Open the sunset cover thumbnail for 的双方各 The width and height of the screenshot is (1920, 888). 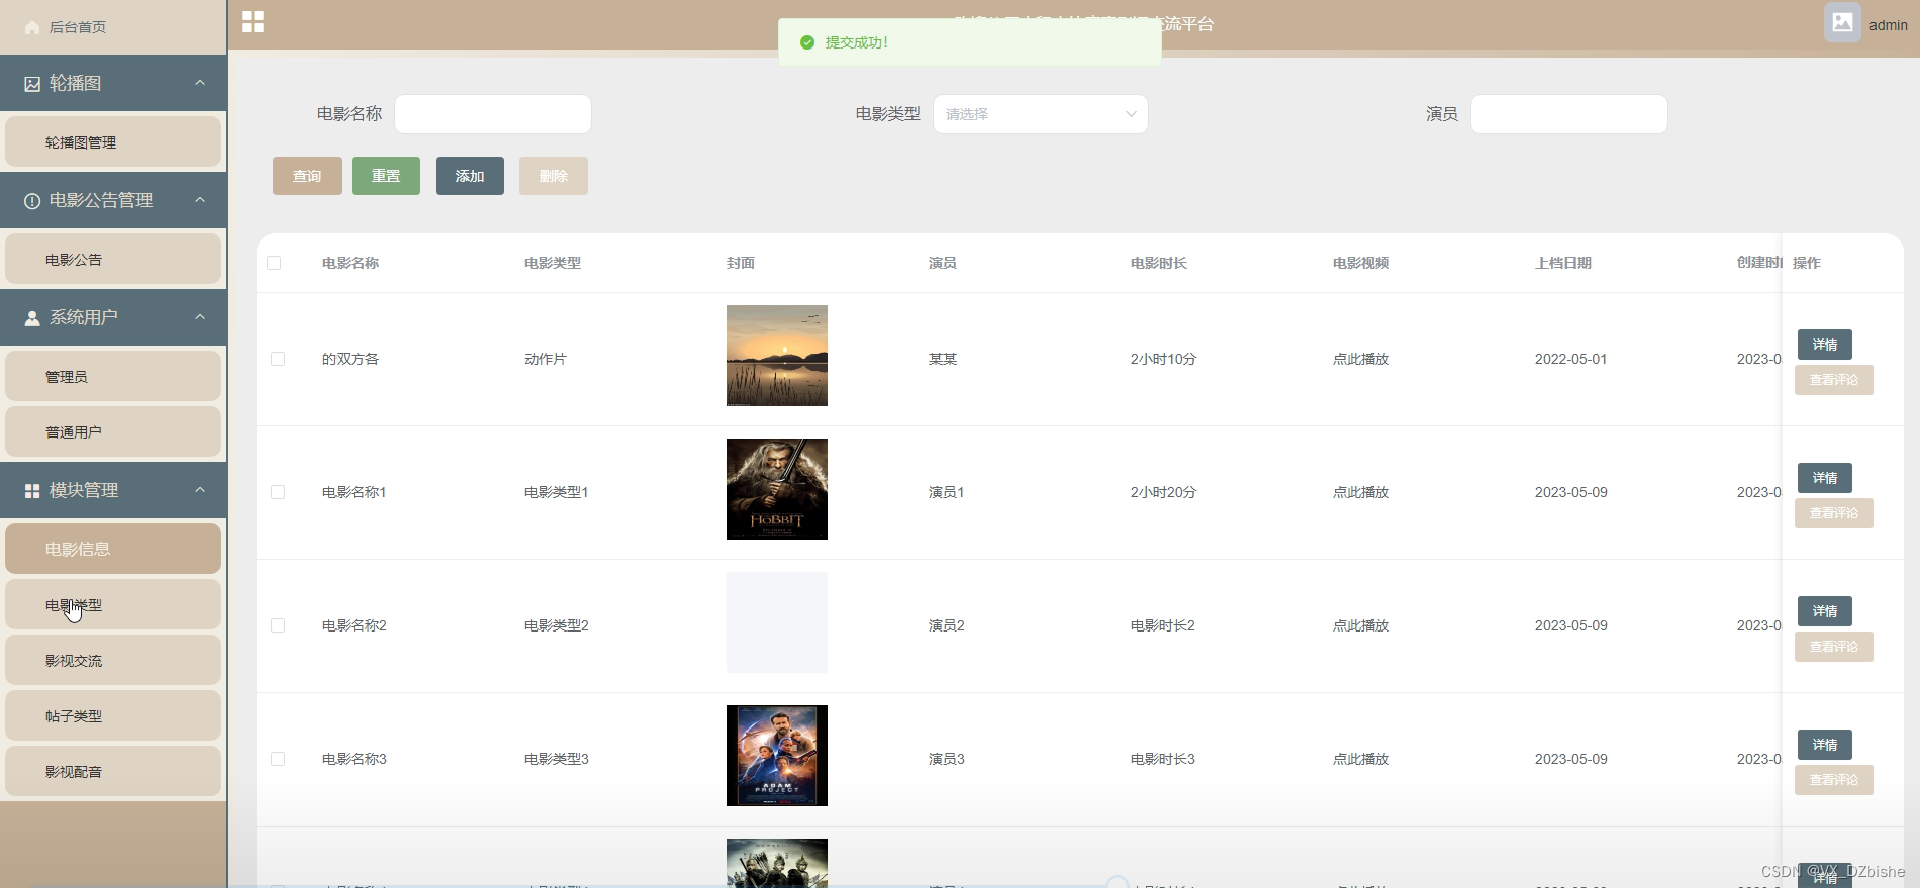tap(777, 355)
